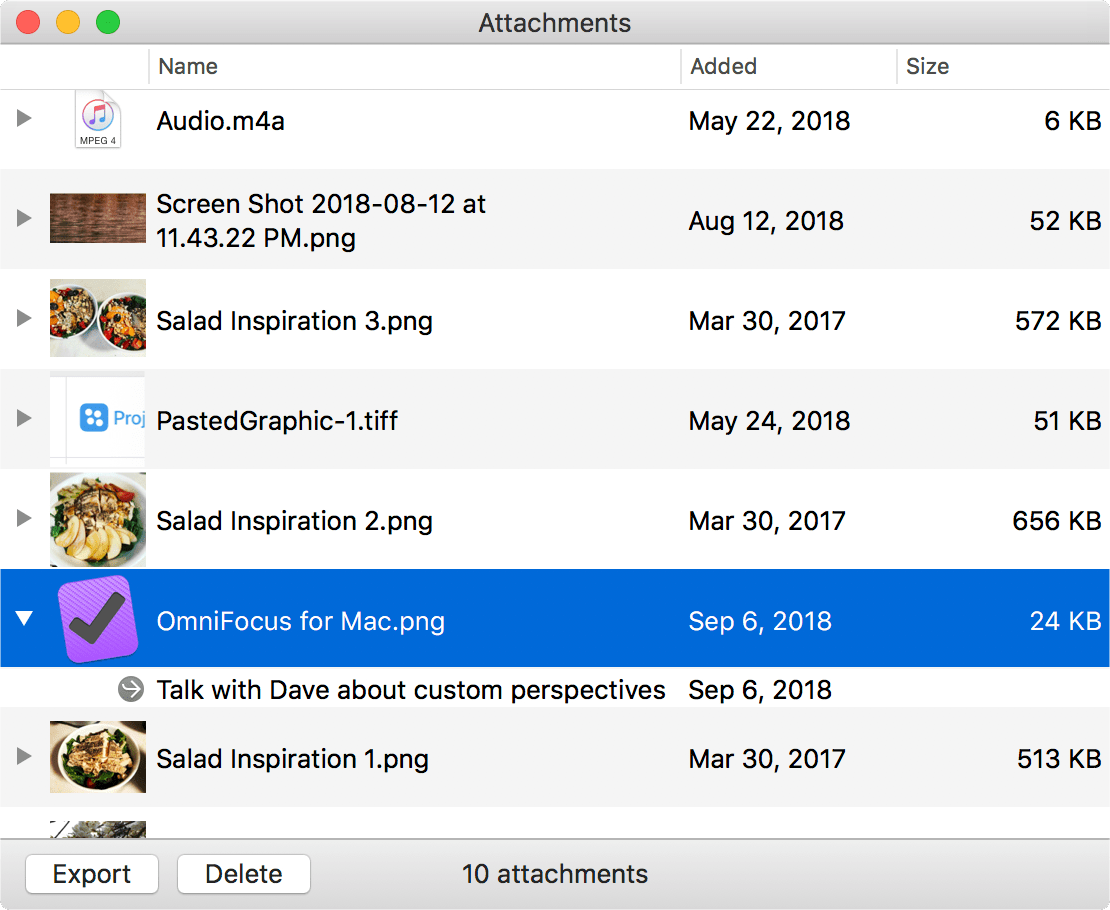Click the 52 KB size value
The width and height of the screenshot is (1110, 910).
point(1065,221)
